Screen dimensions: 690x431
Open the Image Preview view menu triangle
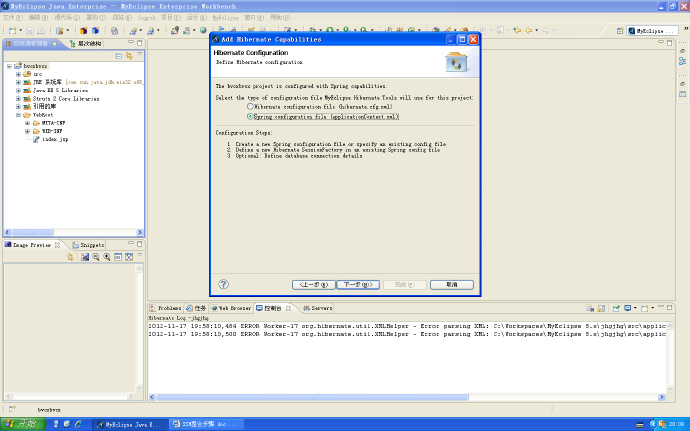pos(139,255)
